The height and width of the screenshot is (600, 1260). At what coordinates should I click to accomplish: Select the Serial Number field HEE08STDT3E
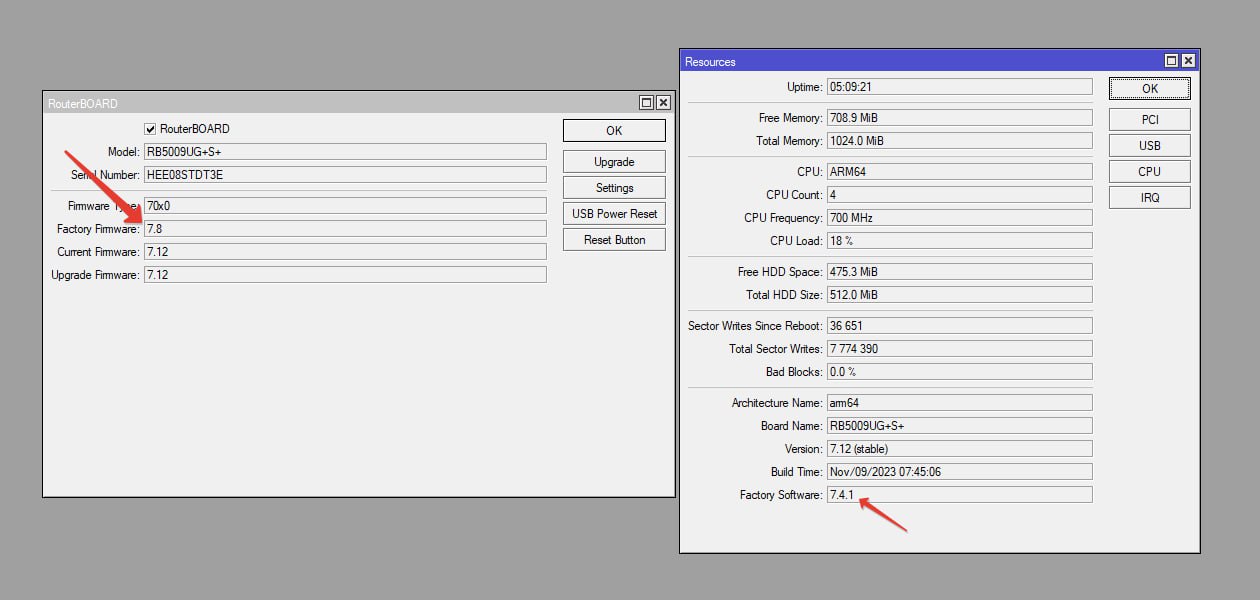point(345,175)
